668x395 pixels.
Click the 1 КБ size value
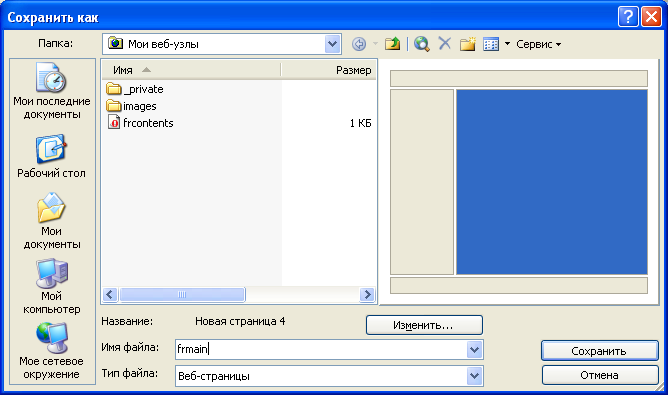(360, 123)
